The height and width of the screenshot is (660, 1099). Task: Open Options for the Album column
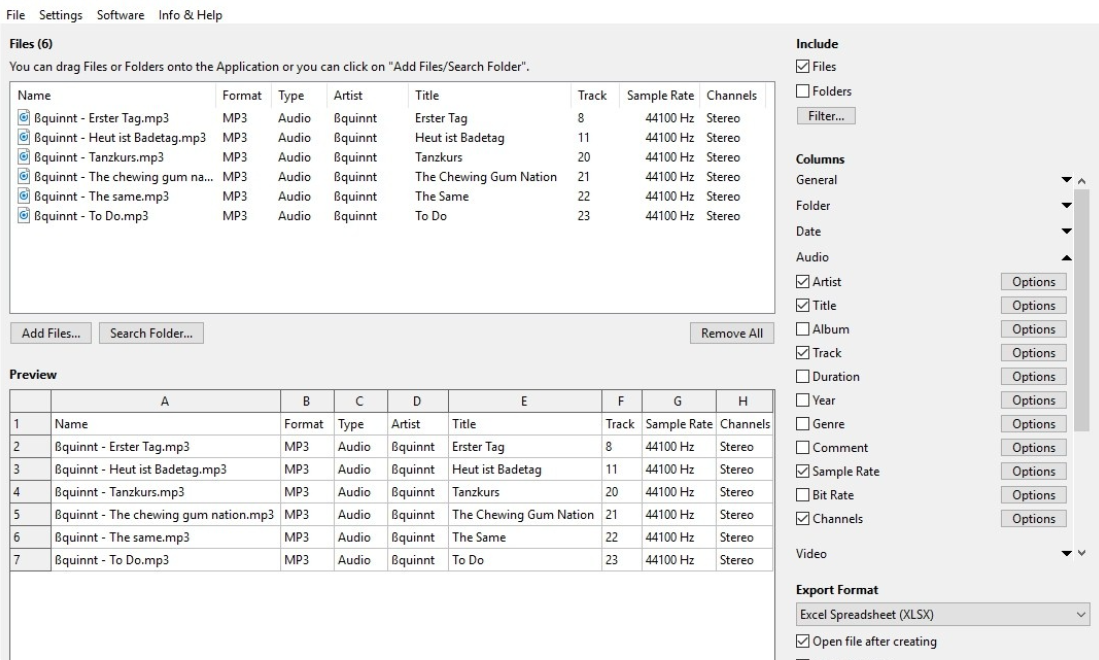[x=1033, y=329]
